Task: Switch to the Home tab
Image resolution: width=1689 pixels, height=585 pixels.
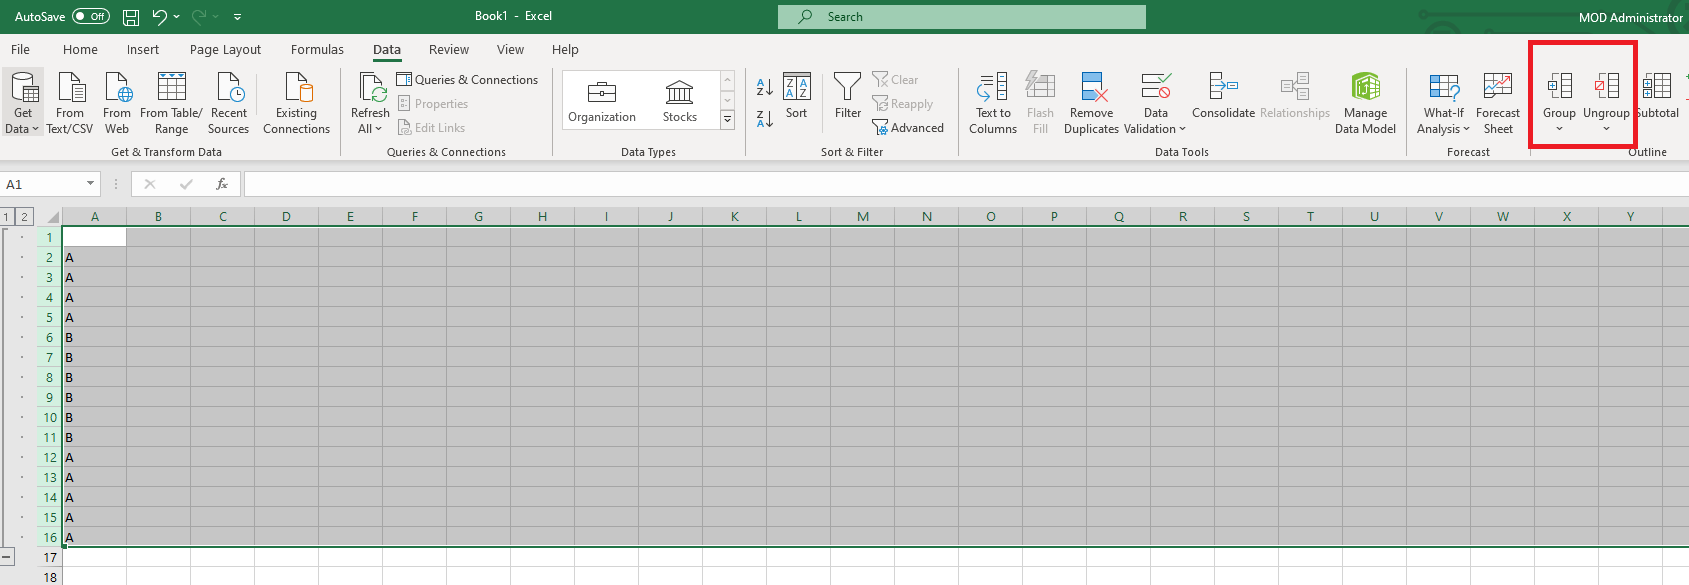Action: click(80, 50)
